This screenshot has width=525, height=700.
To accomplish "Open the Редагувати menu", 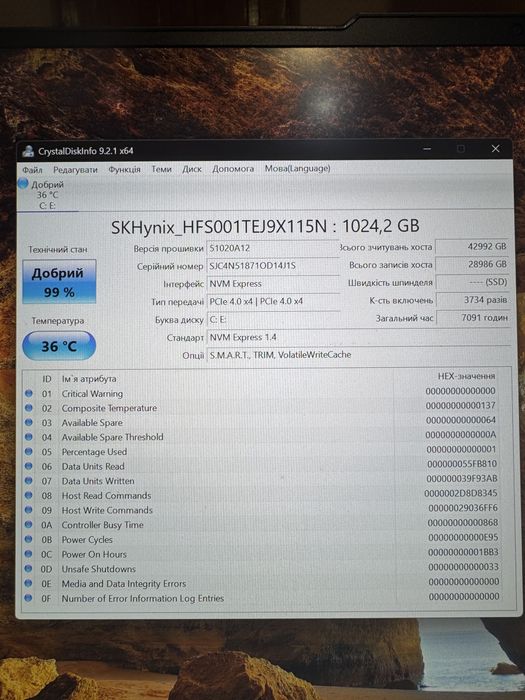I will 75,170.
